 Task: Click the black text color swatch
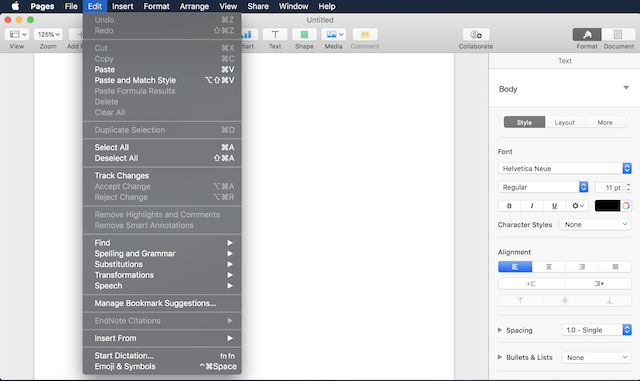(607, 206)
